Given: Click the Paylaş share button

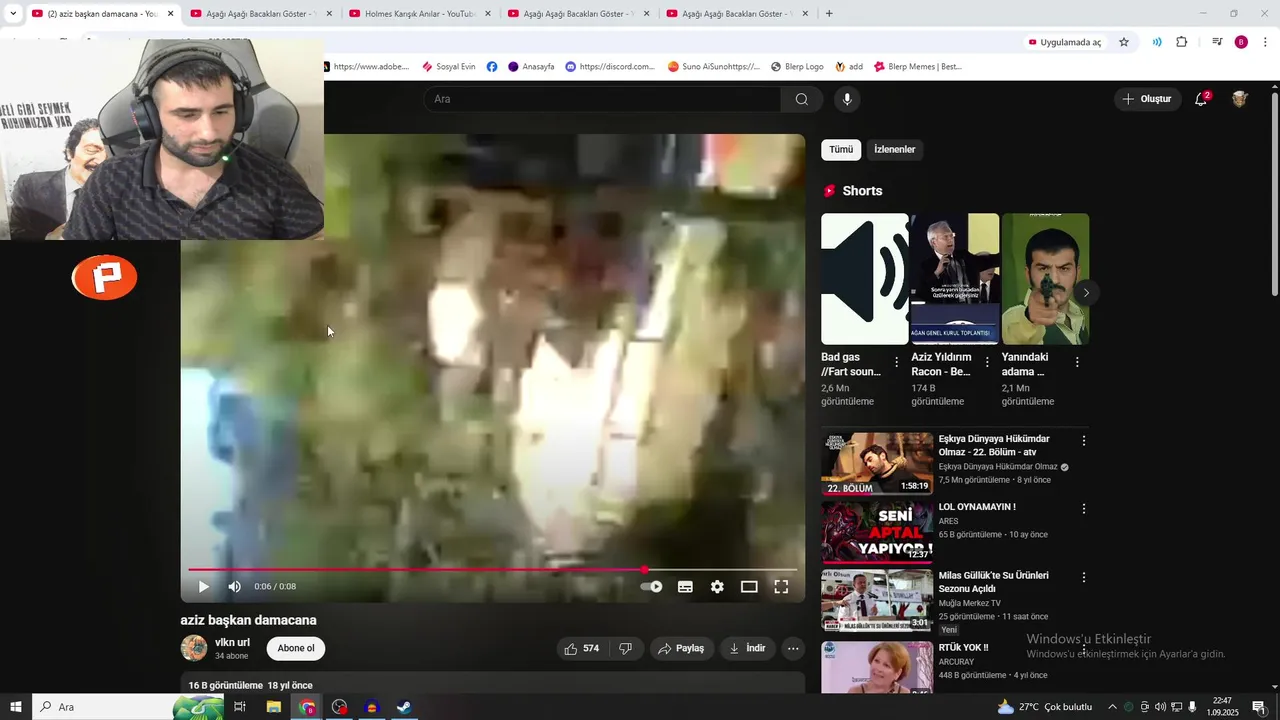Looking at the screenshot, I should [681, 649].
